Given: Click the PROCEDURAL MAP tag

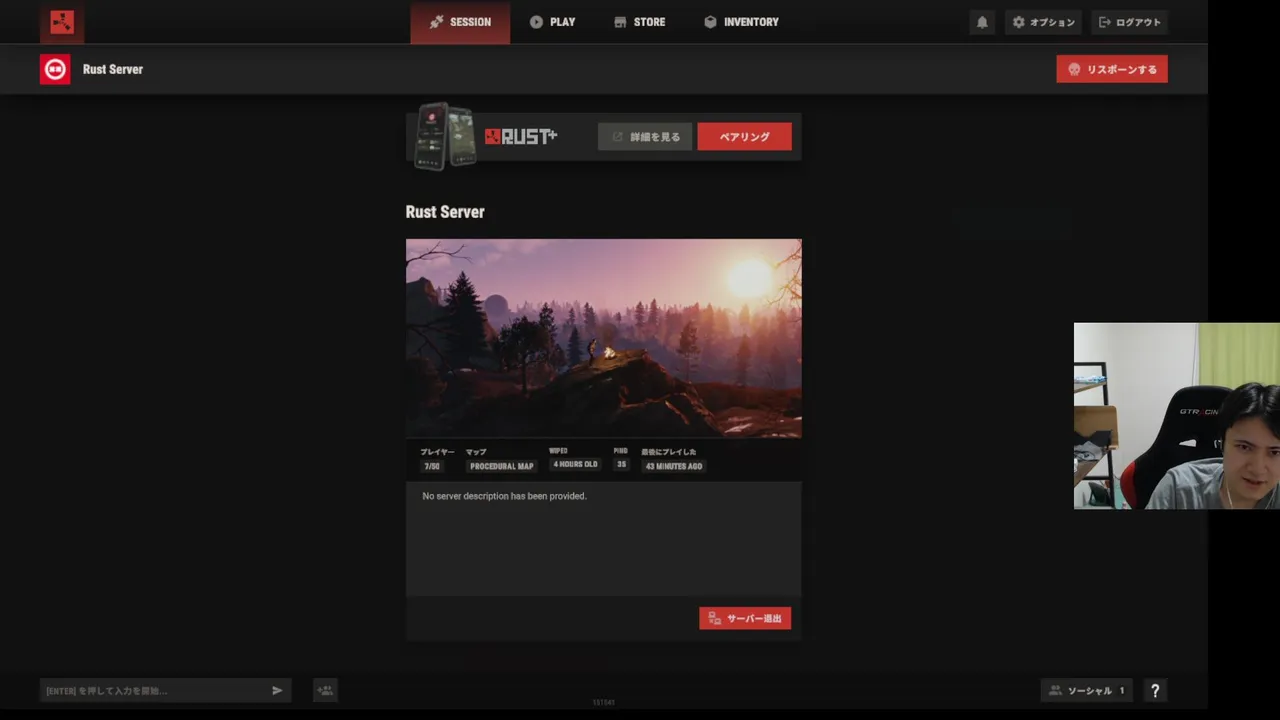Looking at the screenshot, I should pos(502,466).
